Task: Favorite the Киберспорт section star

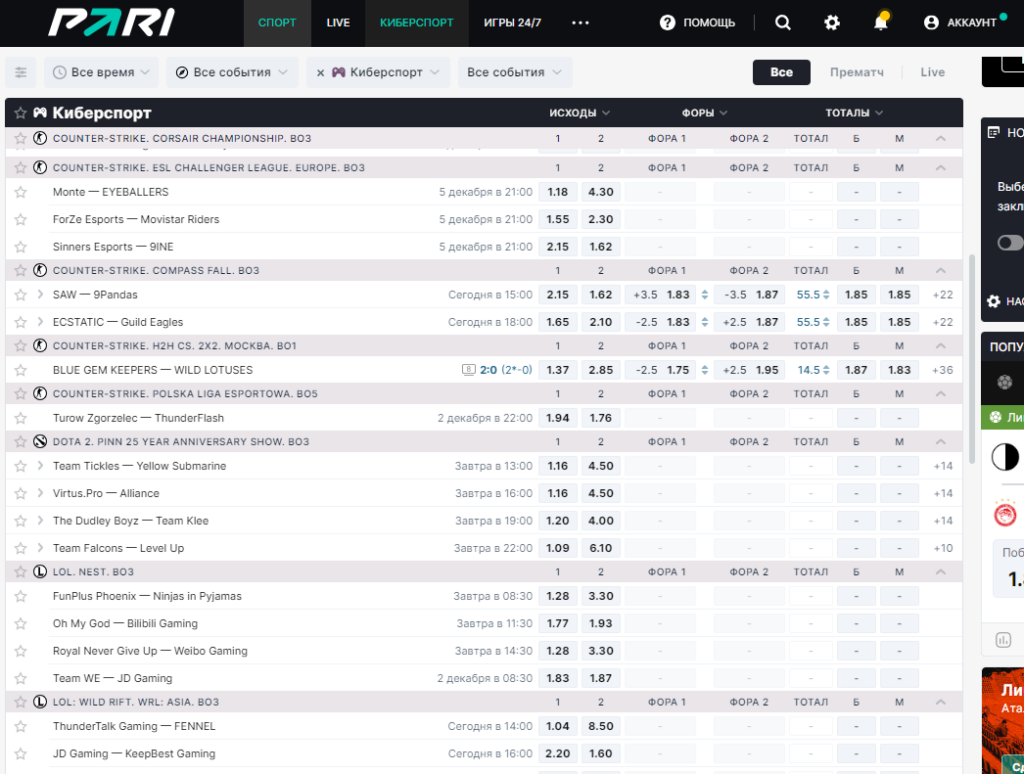Action: click(20, 112)
